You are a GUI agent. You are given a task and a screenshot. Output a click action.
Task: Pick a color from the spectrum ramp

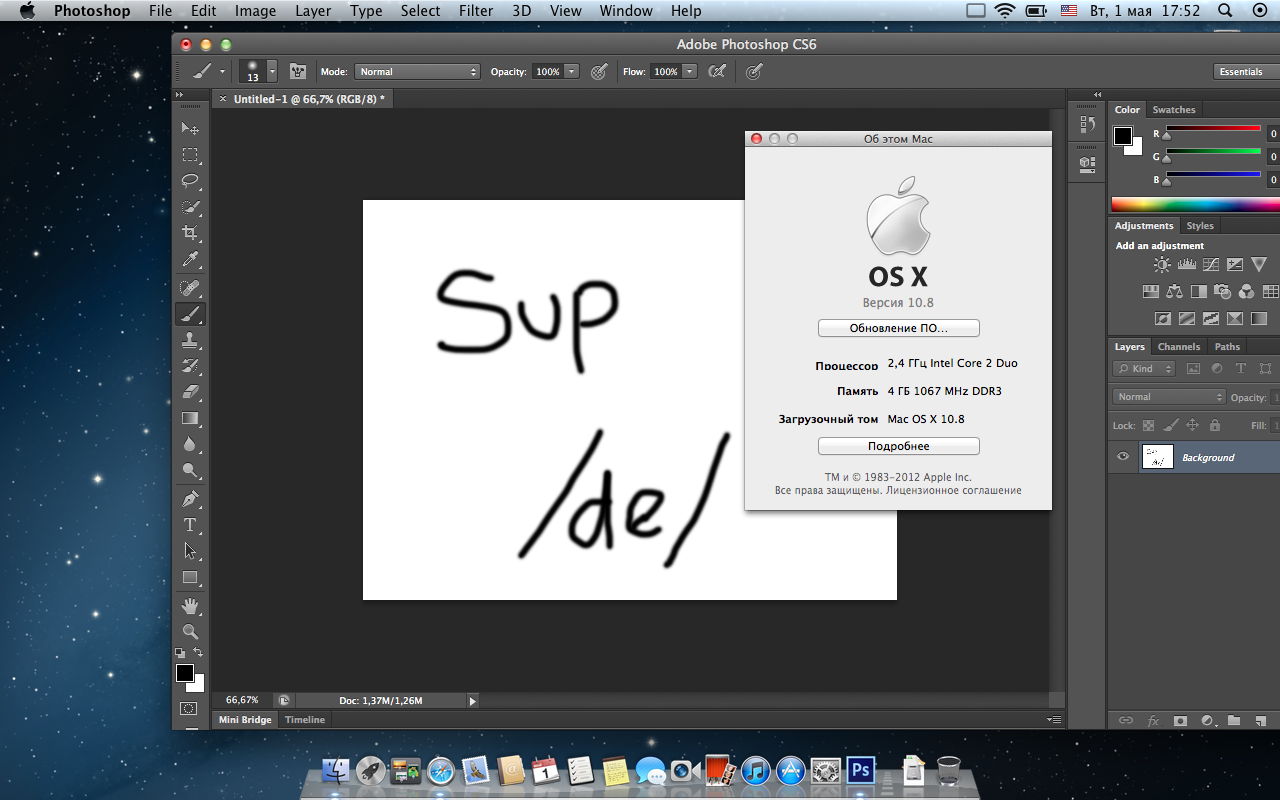pos(1195,205)
